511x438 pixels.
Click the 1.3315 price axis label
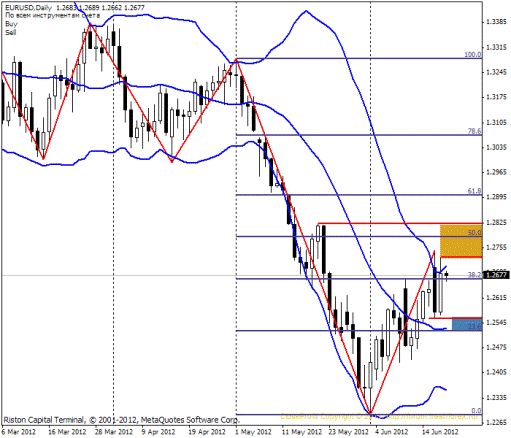coord(496,48)
